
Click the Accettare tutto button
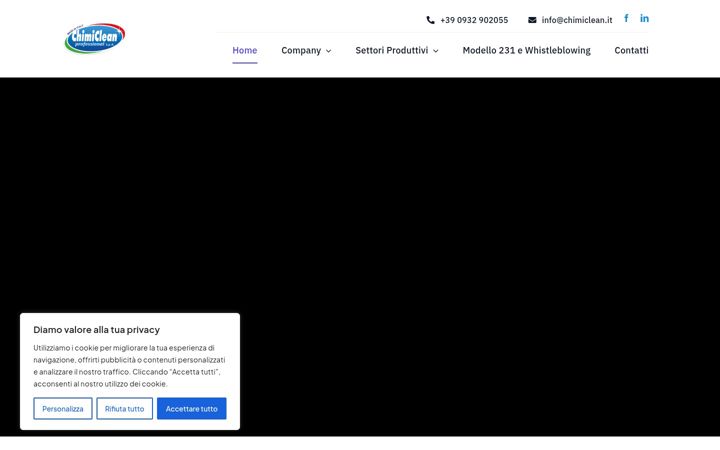pos(191,408)
